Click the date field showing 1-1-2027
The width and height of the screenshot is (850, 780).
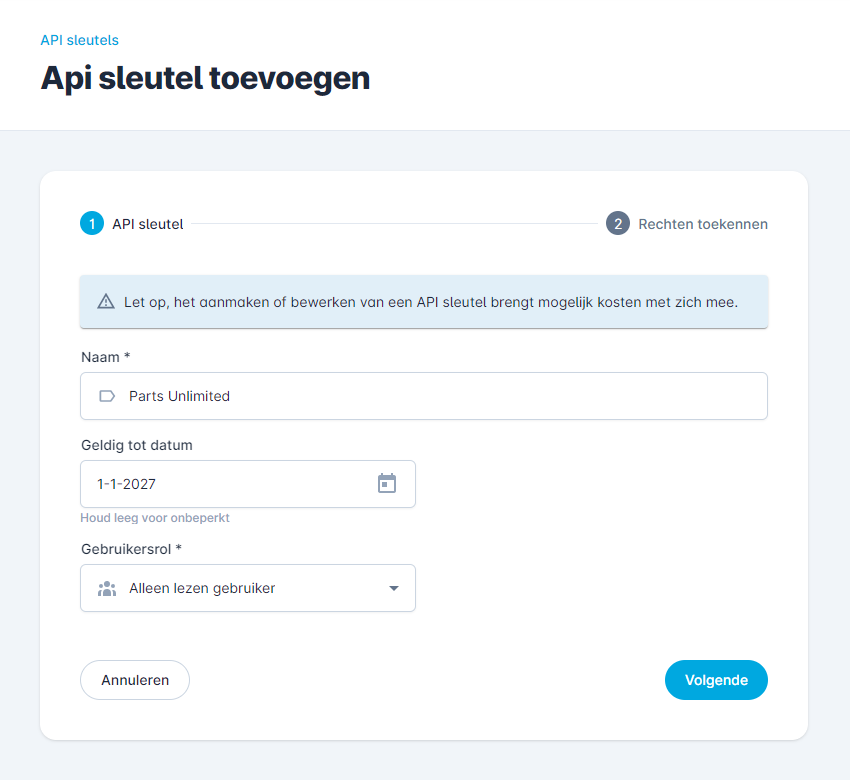point(248,484)
